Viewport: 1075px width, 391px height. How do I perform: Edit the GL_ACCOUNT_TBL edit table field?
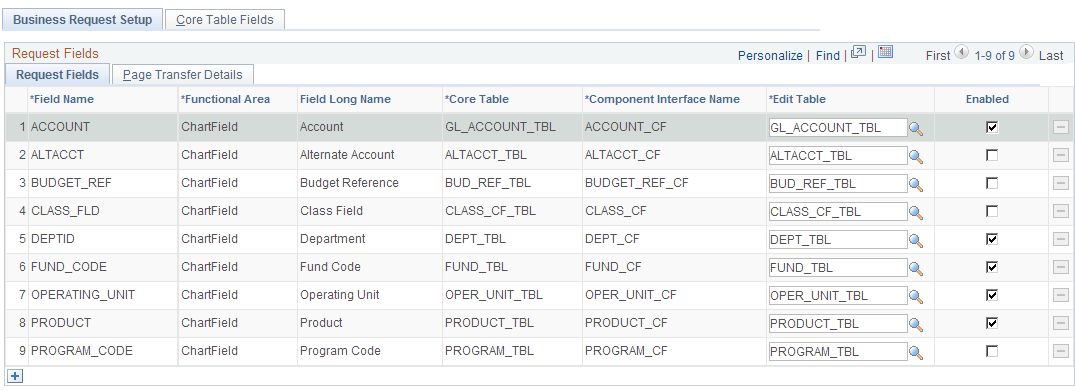pos(838,128)
